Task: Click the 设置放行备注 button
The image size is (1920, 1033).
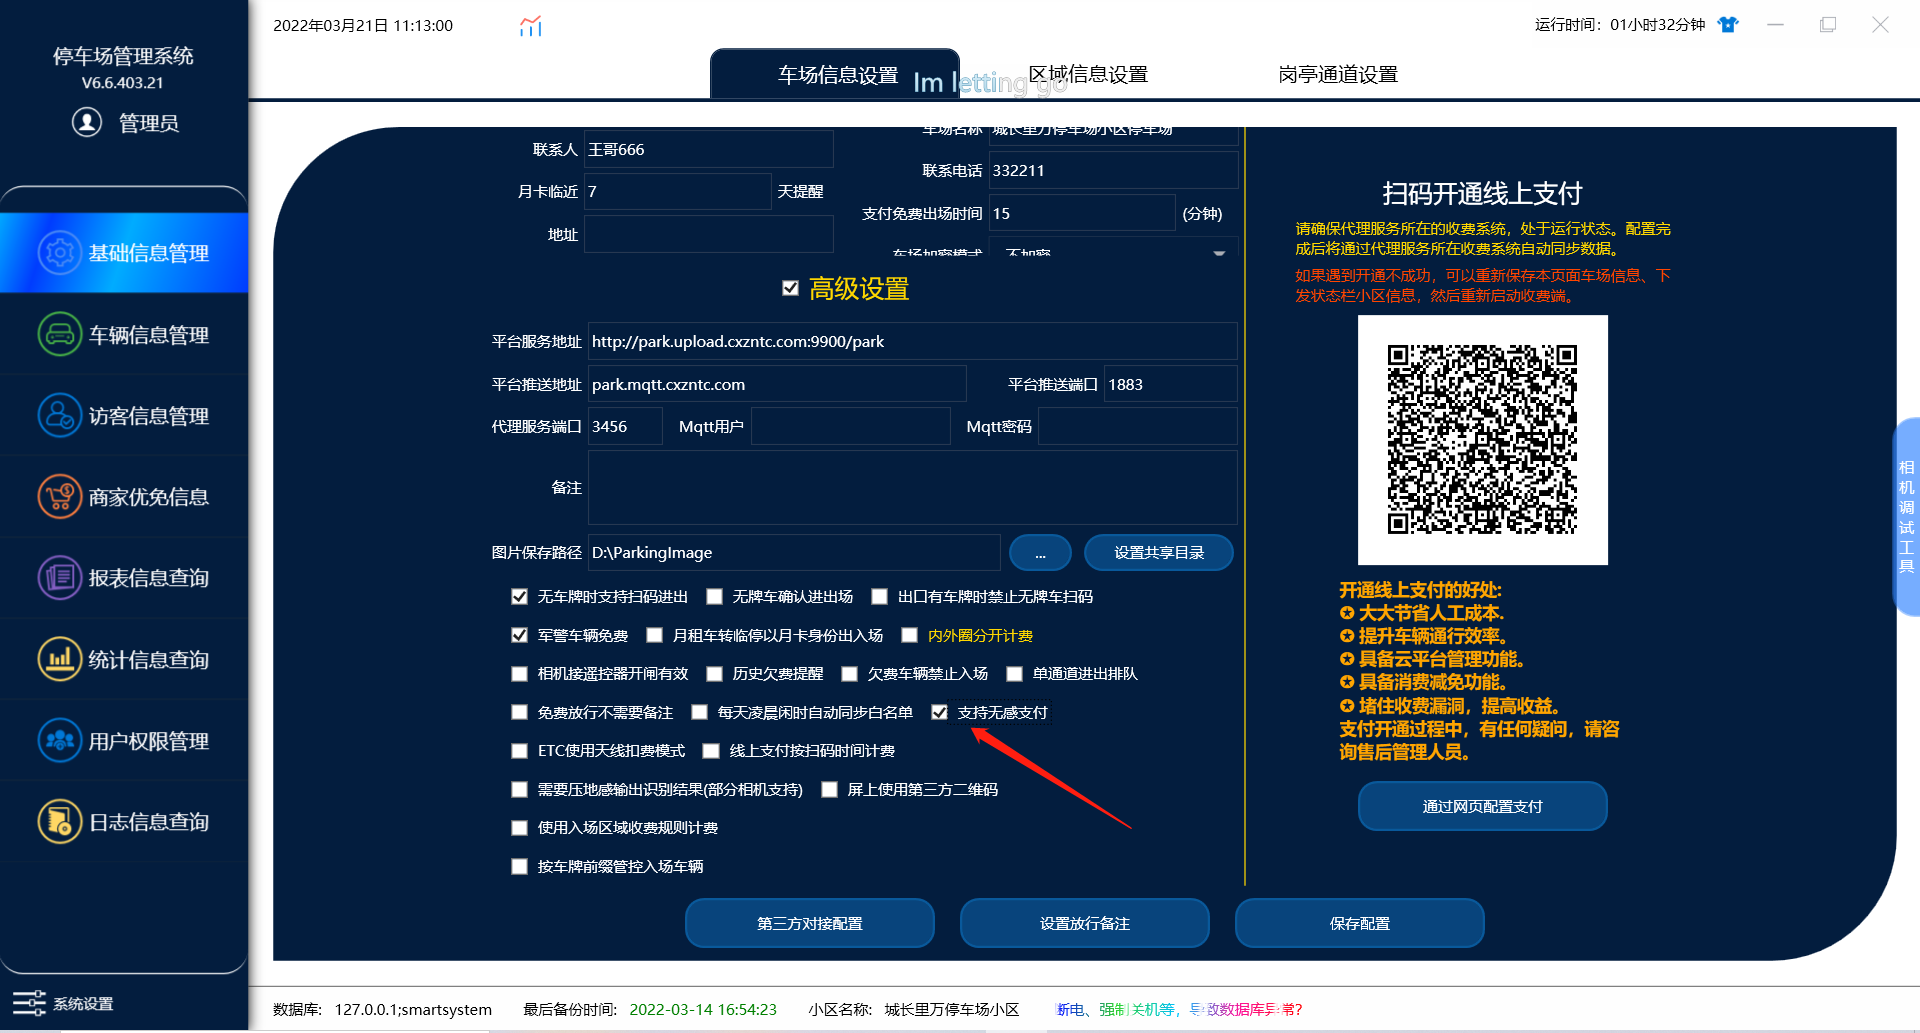Action: tap(1085, 923)
